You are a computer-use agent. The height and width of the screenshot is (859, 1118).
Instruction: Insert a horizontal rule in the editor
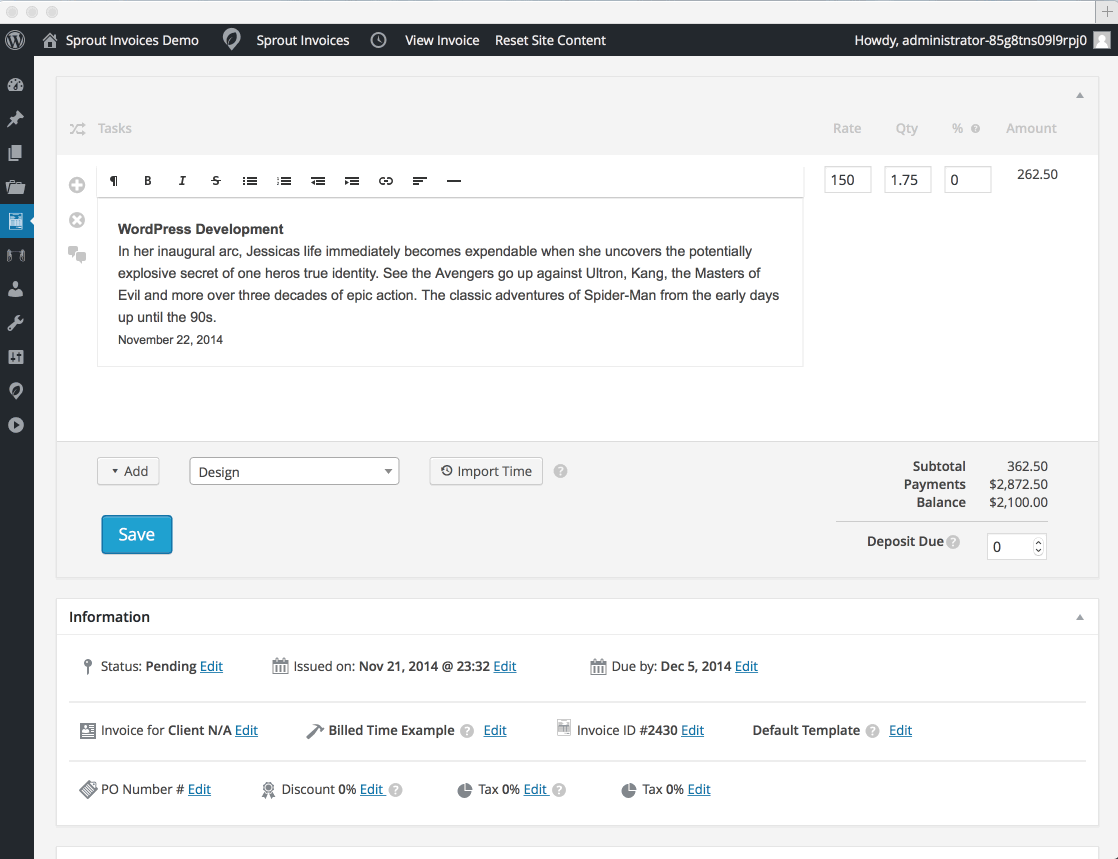point(454,181)
